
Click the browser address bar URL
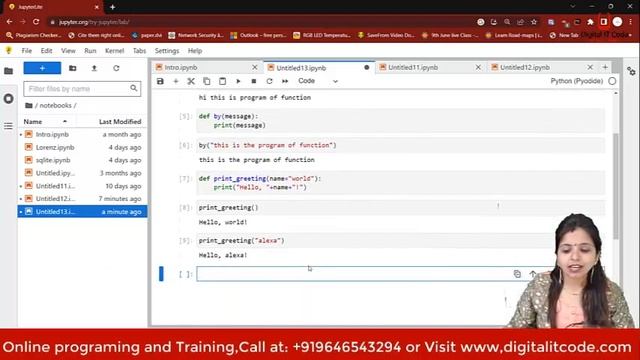pyautogui.click(x=95, y=22)
